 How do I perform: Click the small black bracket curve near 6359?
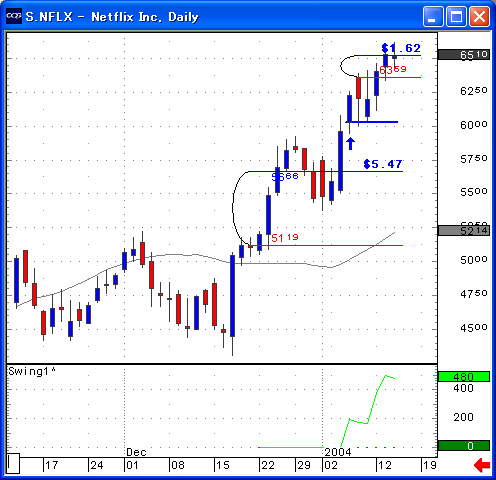pyautogui.click(x=341, y=66)
